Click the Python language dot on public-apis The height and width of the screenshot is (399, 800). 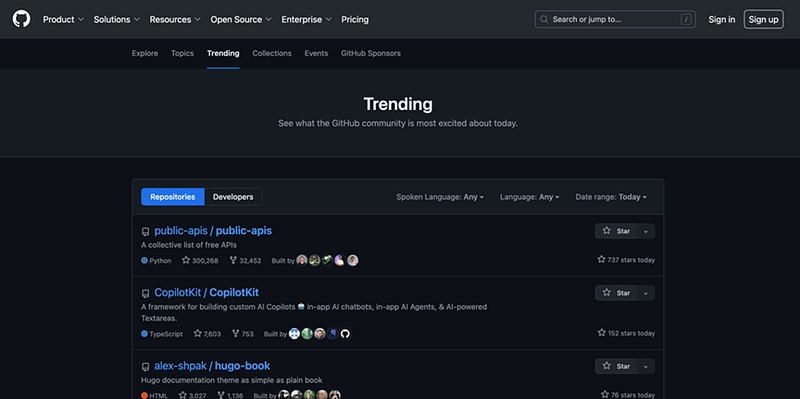(144, 260)
